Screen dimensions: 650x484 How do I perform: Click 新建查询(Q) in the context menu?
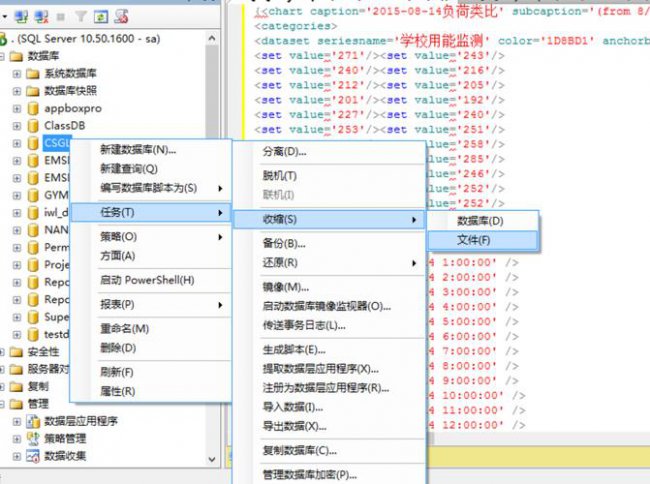[x=129, y=169]
